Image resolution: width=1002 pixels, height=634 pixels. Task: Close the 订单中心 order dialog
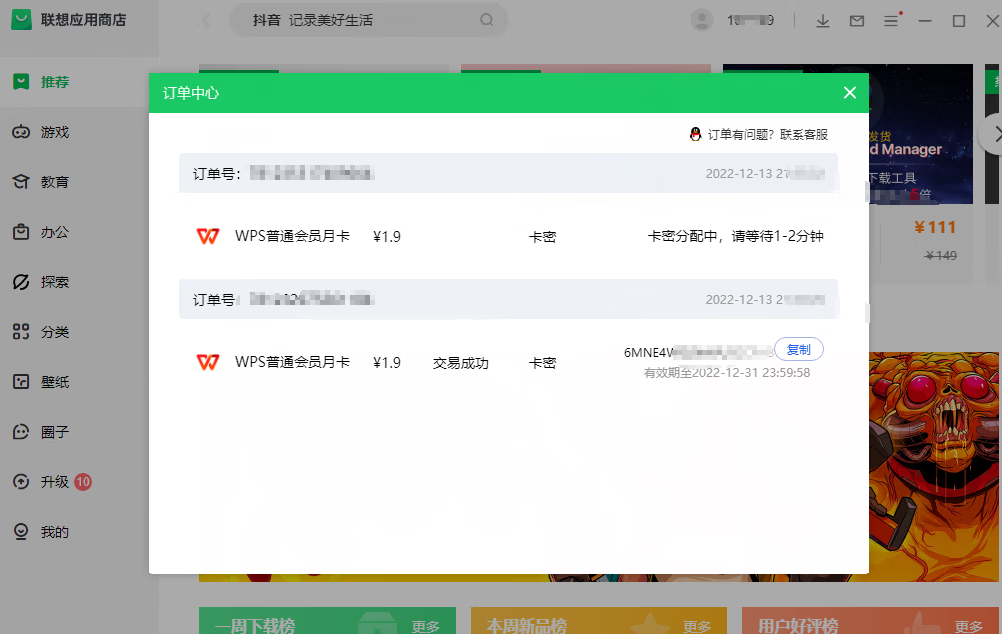849,93
